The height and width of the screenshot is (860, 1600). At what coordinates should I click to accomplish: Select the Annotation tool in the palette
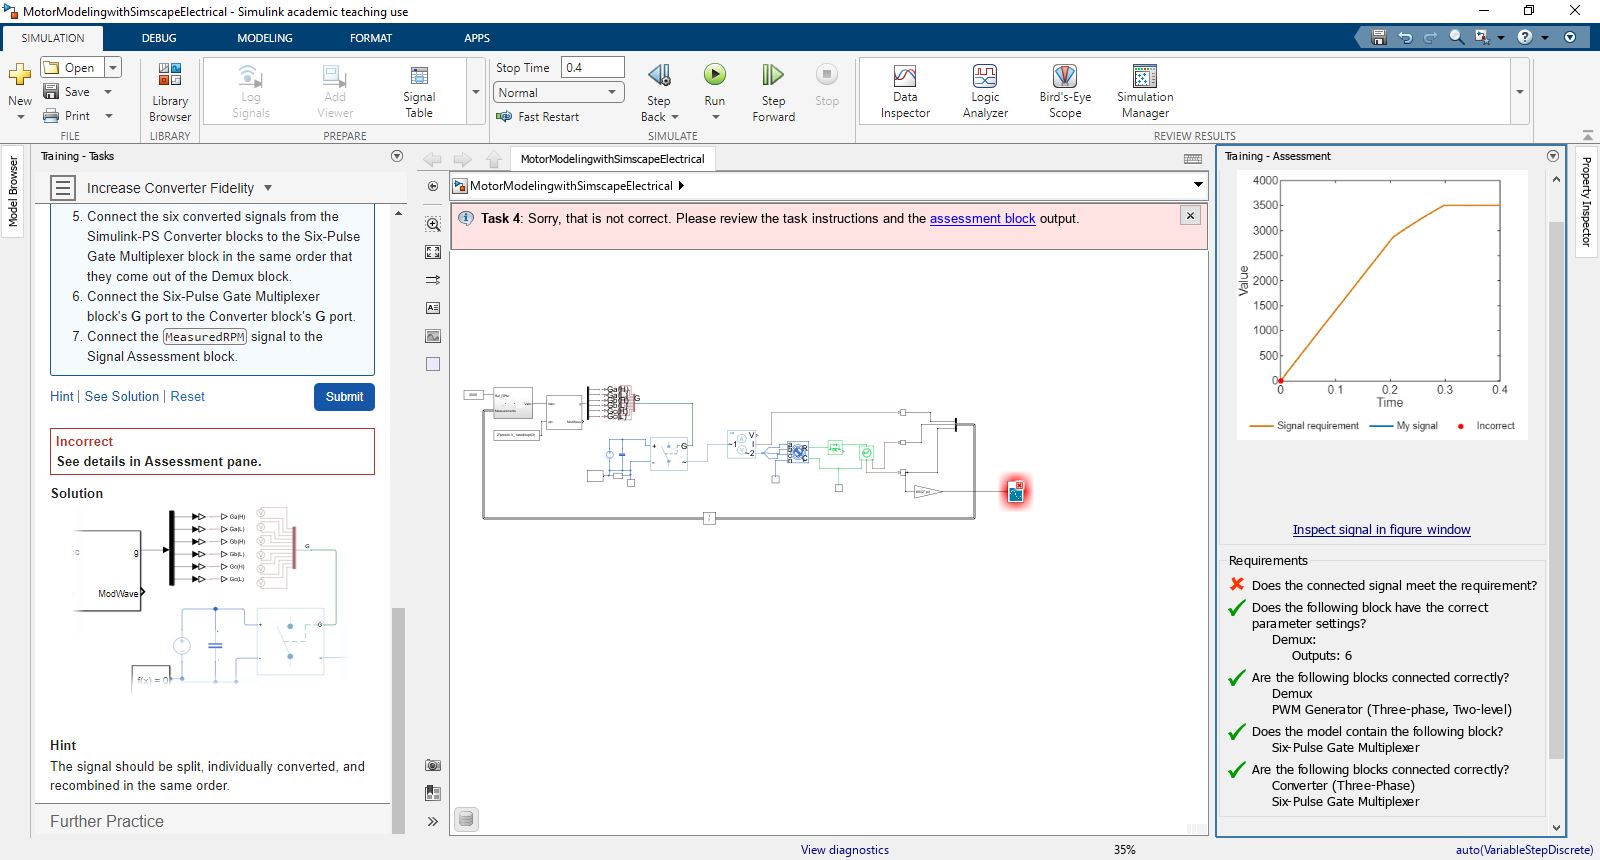433,308
